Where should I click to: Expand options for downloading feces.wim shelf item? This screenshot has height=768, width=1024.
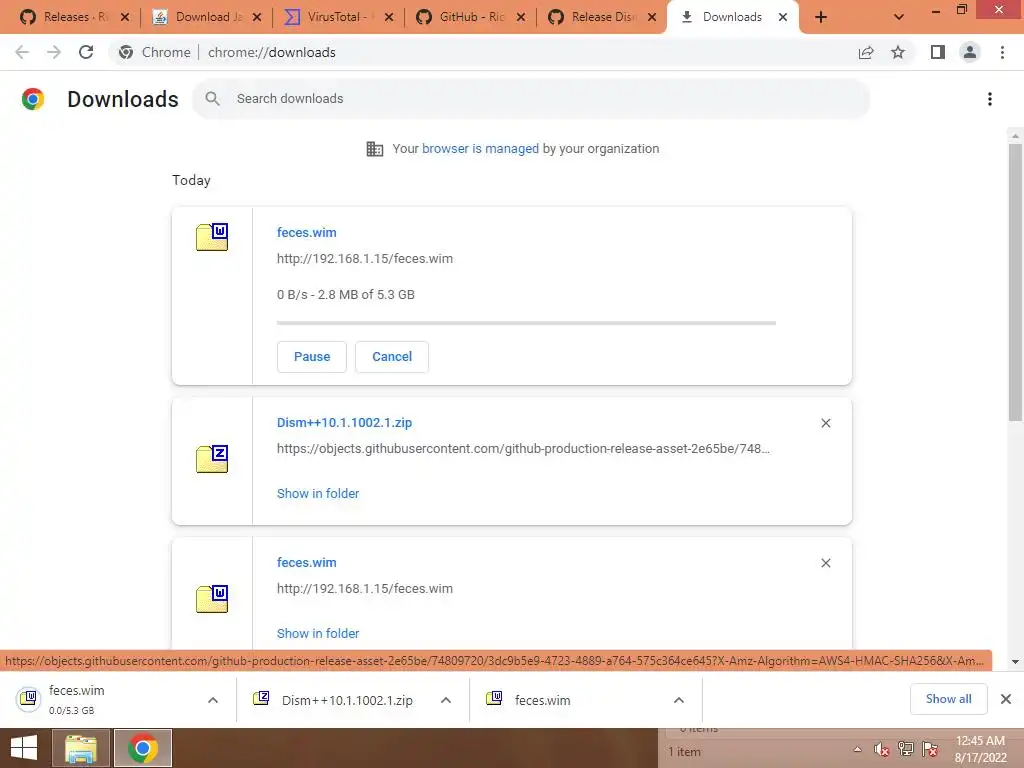point(213,700)
